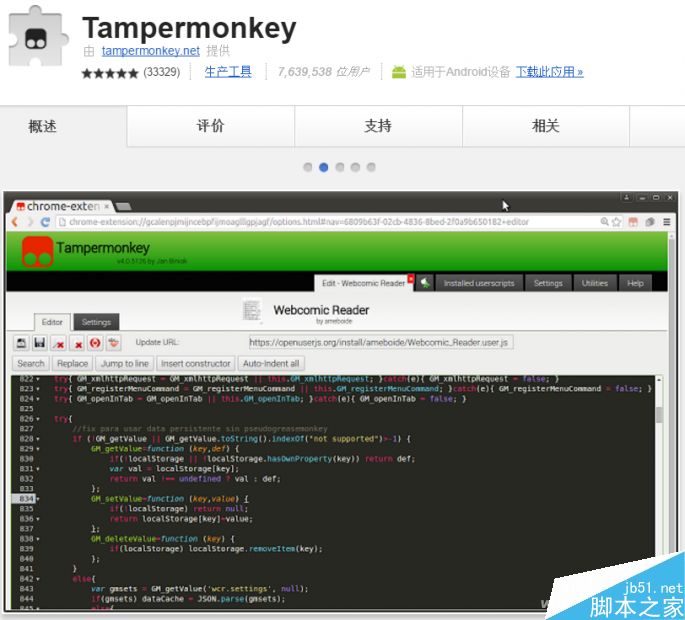The width and height of the screenshot is (685, 620).
Task: Select the first carousel dot
Action: [308, 167]
